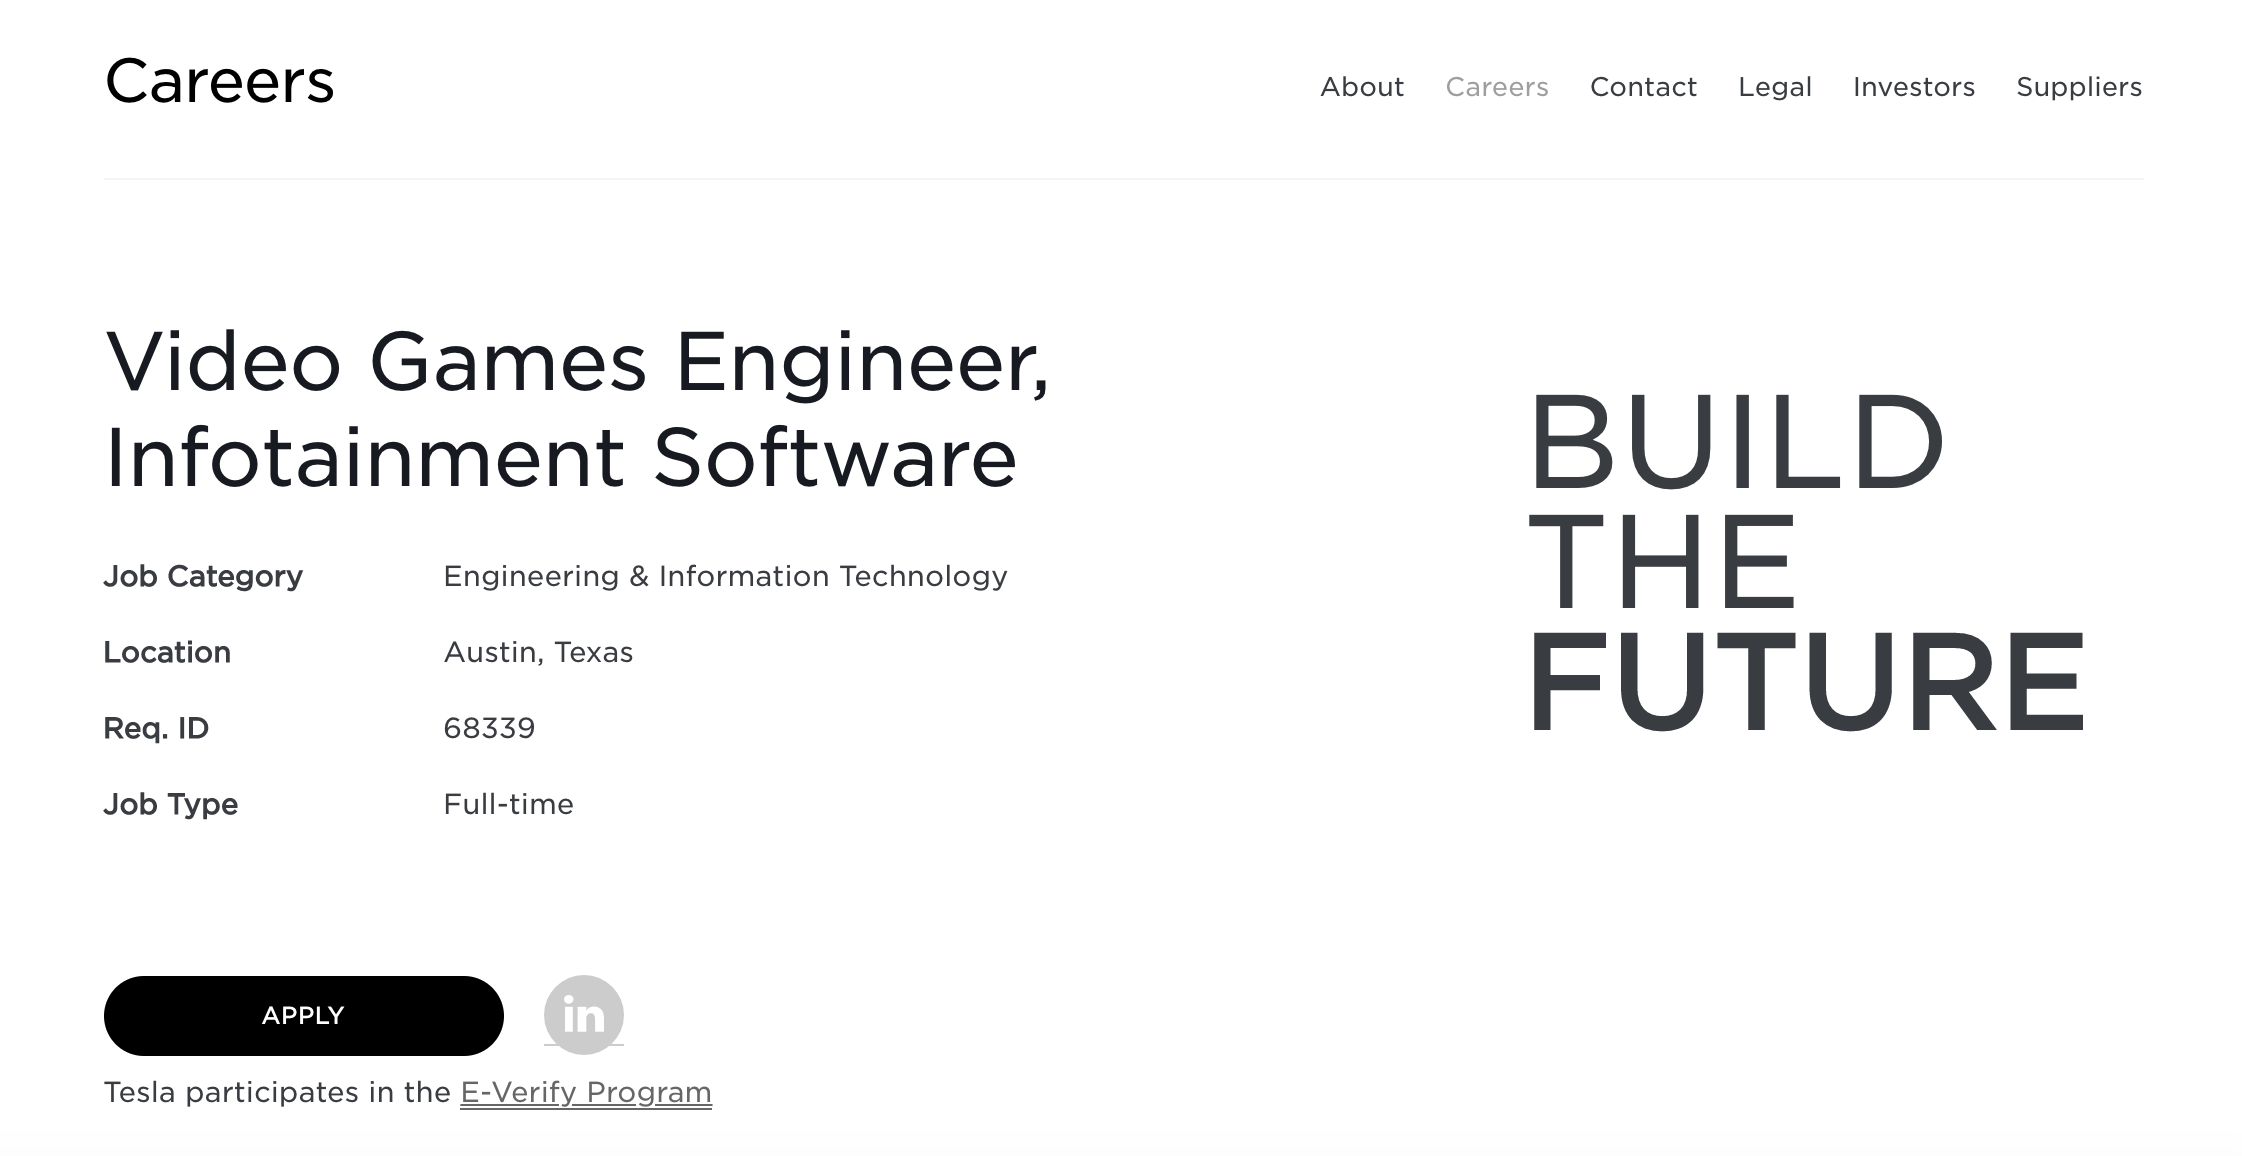Click the Req. ID label
The image size is (2242, 1156).
coord(156,728)
